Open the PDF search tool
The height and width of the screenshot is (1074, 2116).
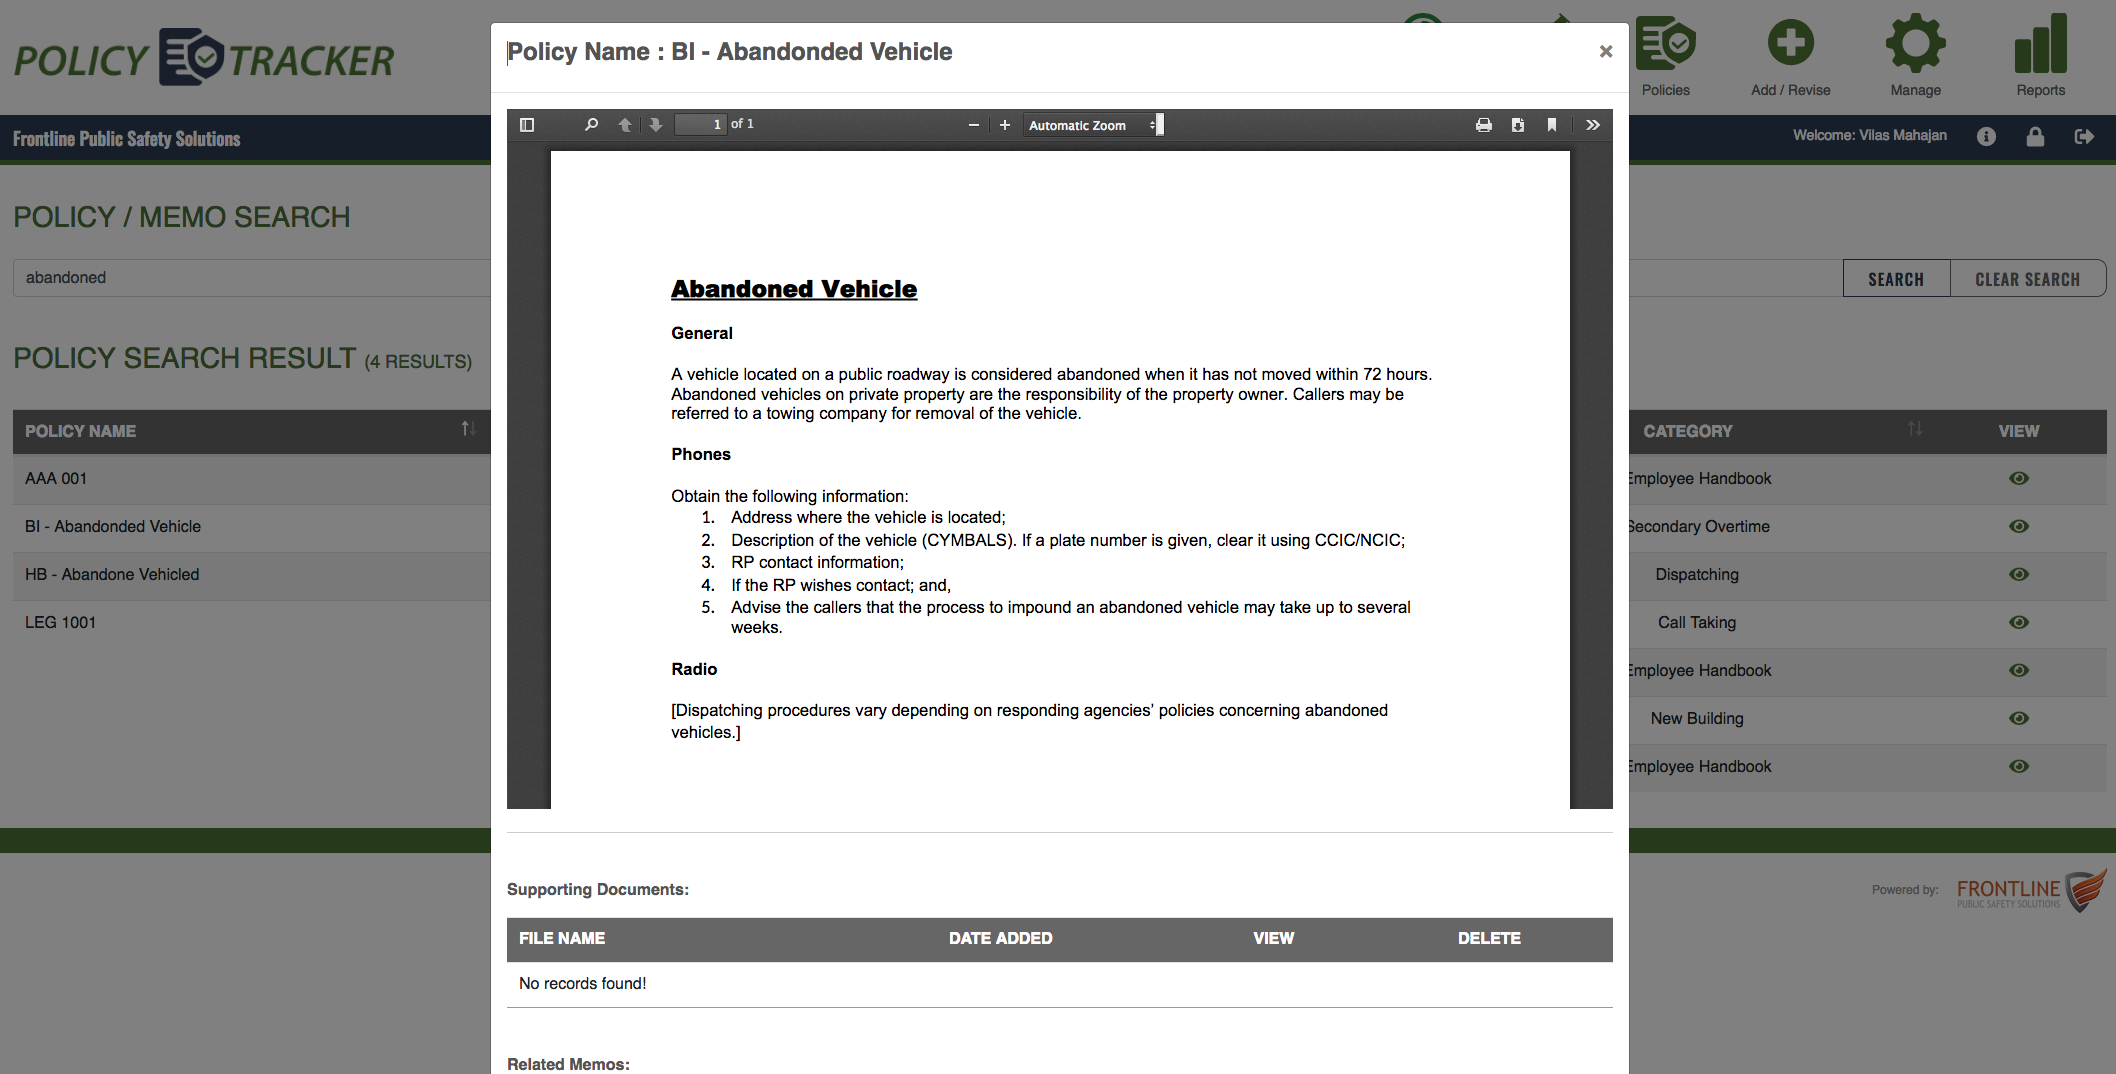click(591, 125)
